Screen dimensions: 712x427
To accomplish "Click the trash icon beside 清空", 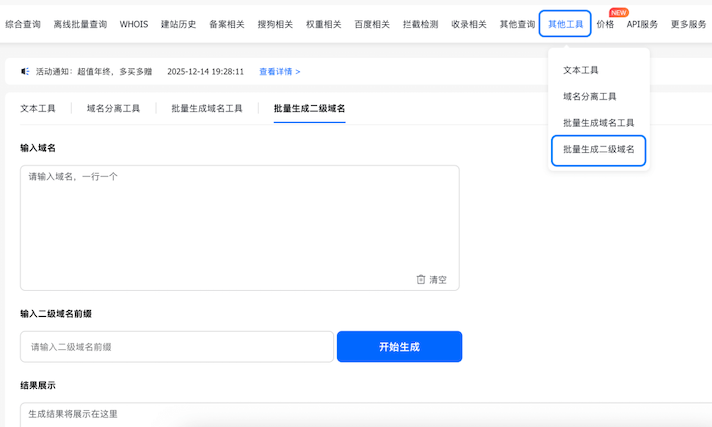I will (x=421, y=279).
